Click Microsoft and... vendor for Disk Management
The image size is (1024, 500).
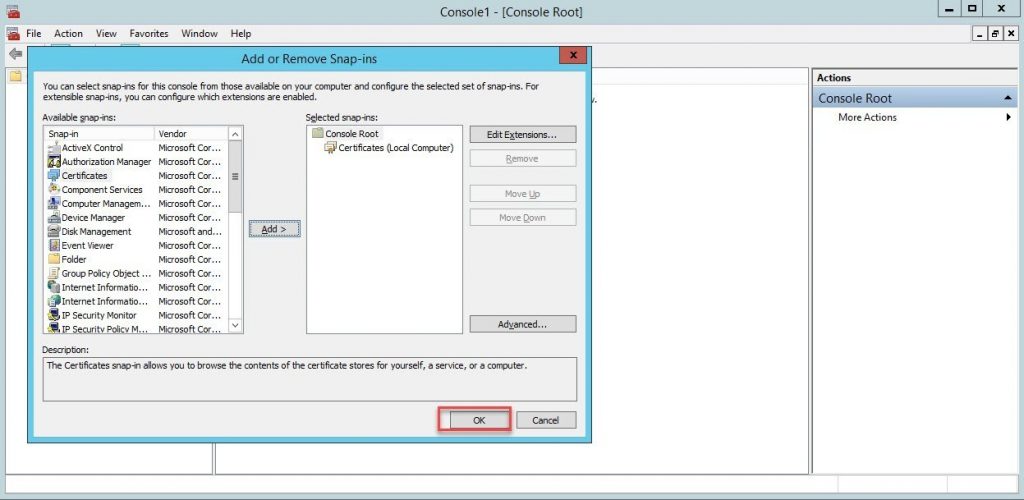coord(190,232)
